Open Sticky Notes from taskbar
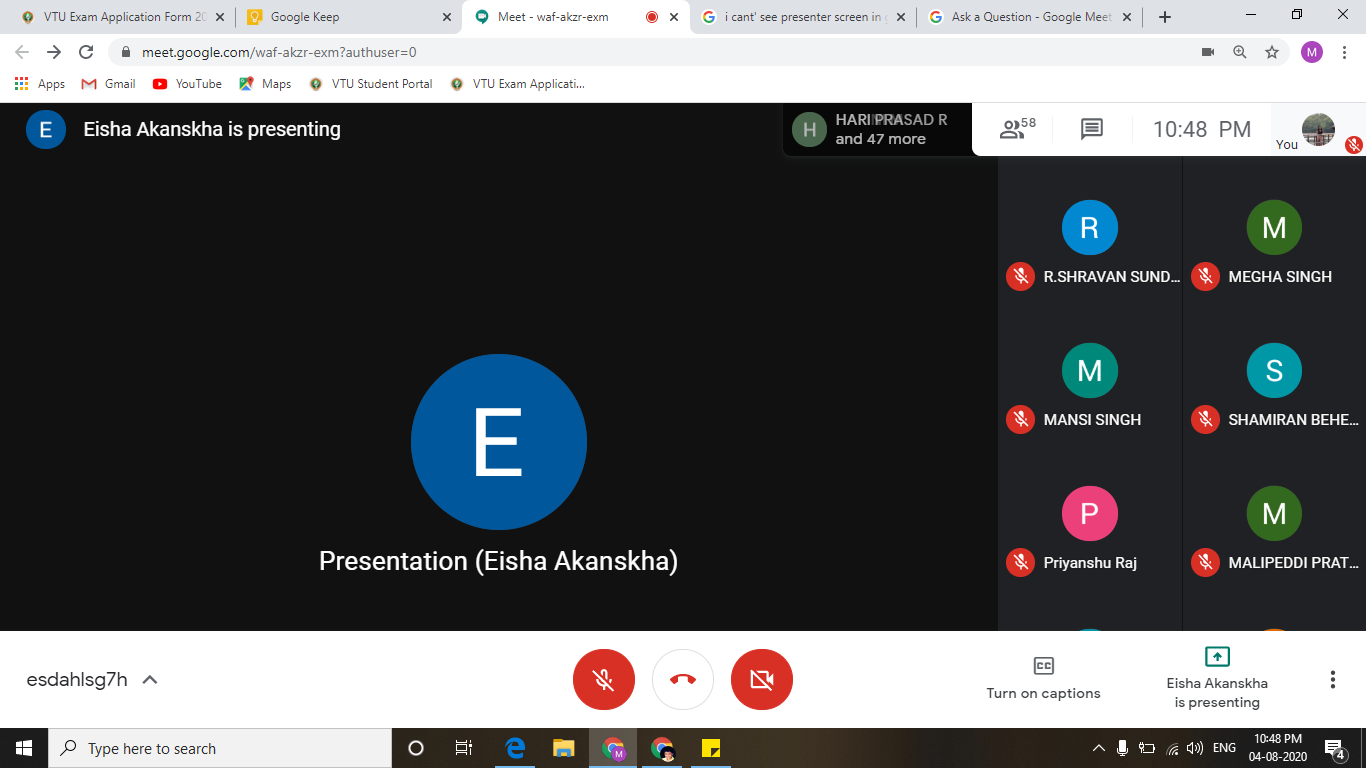Image resolution: width=1366 pixels, height=768 pixels. click(x=711, y=748)
